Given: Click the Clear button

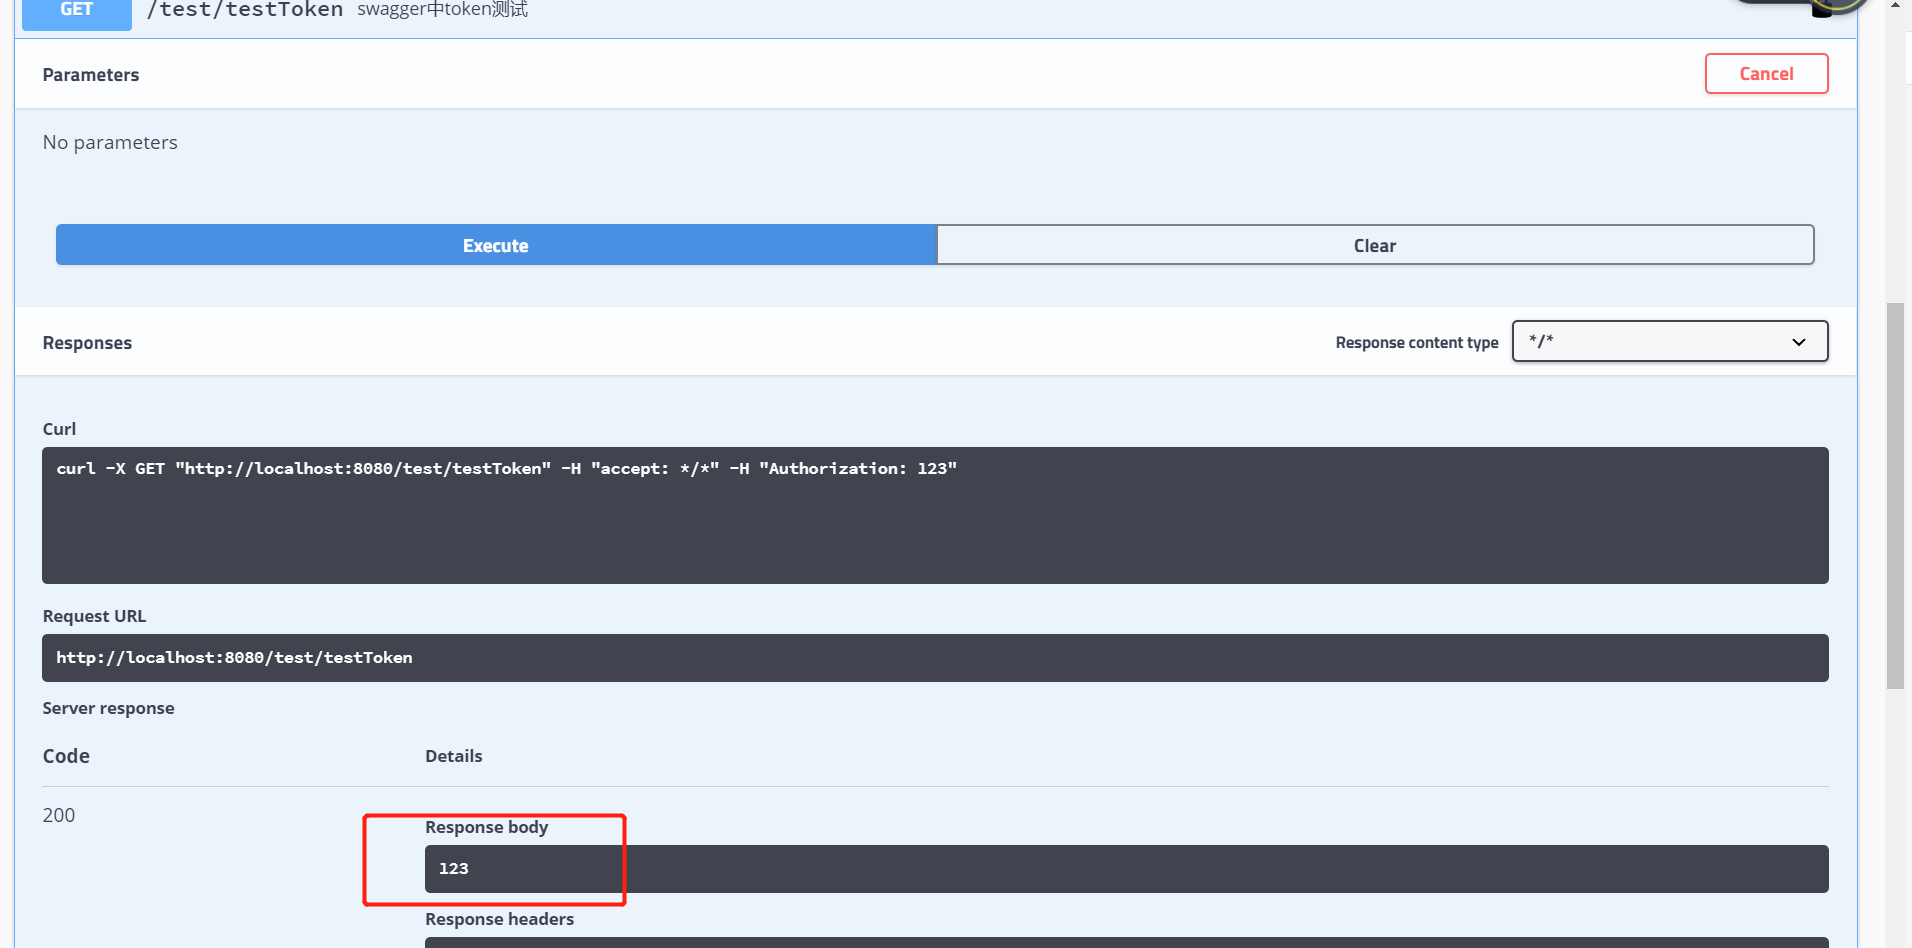Looking at the screenshot, I should [x=1375, y=245].
